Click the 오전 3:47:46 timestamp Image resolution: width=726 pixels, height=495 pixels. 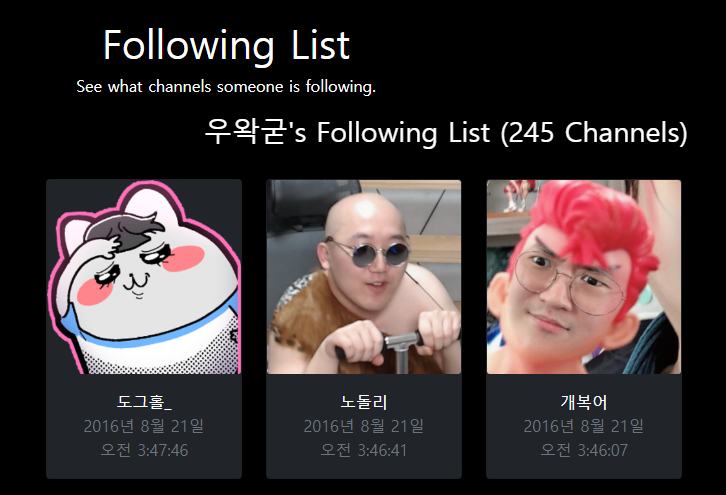click(x=144, y=450)
